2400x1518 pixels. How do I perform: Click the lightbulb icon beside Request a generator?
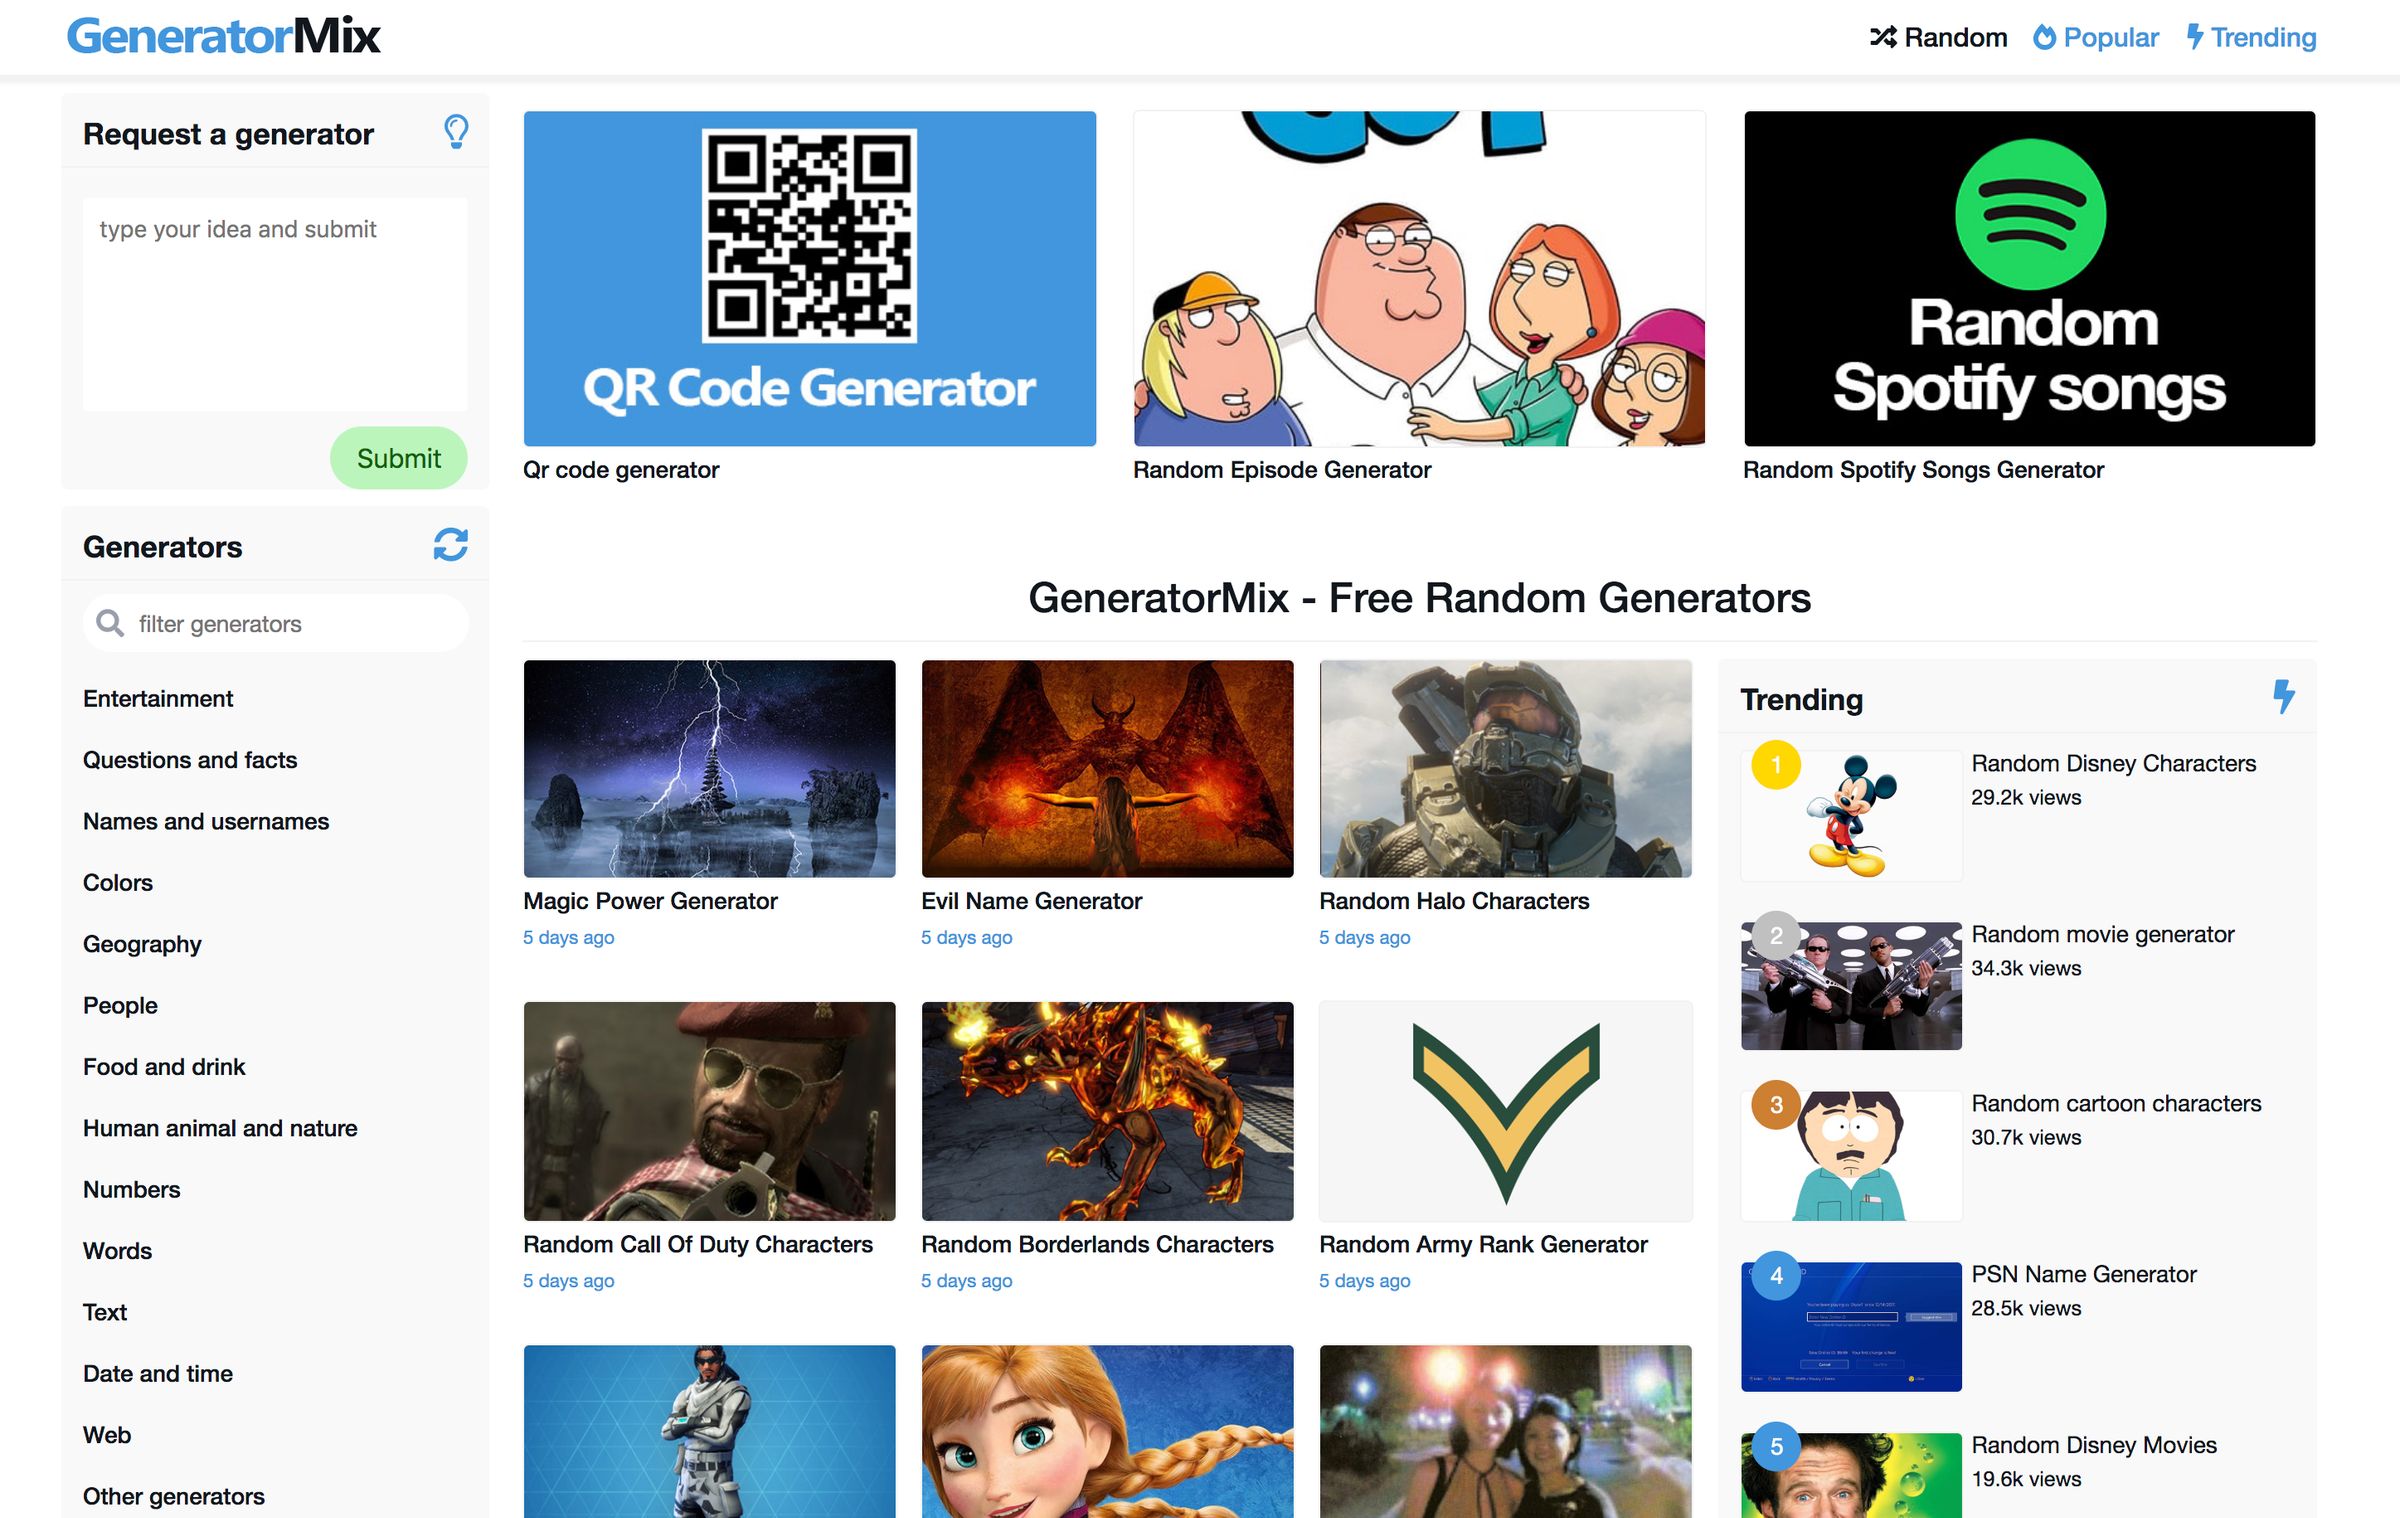(456, 132)
